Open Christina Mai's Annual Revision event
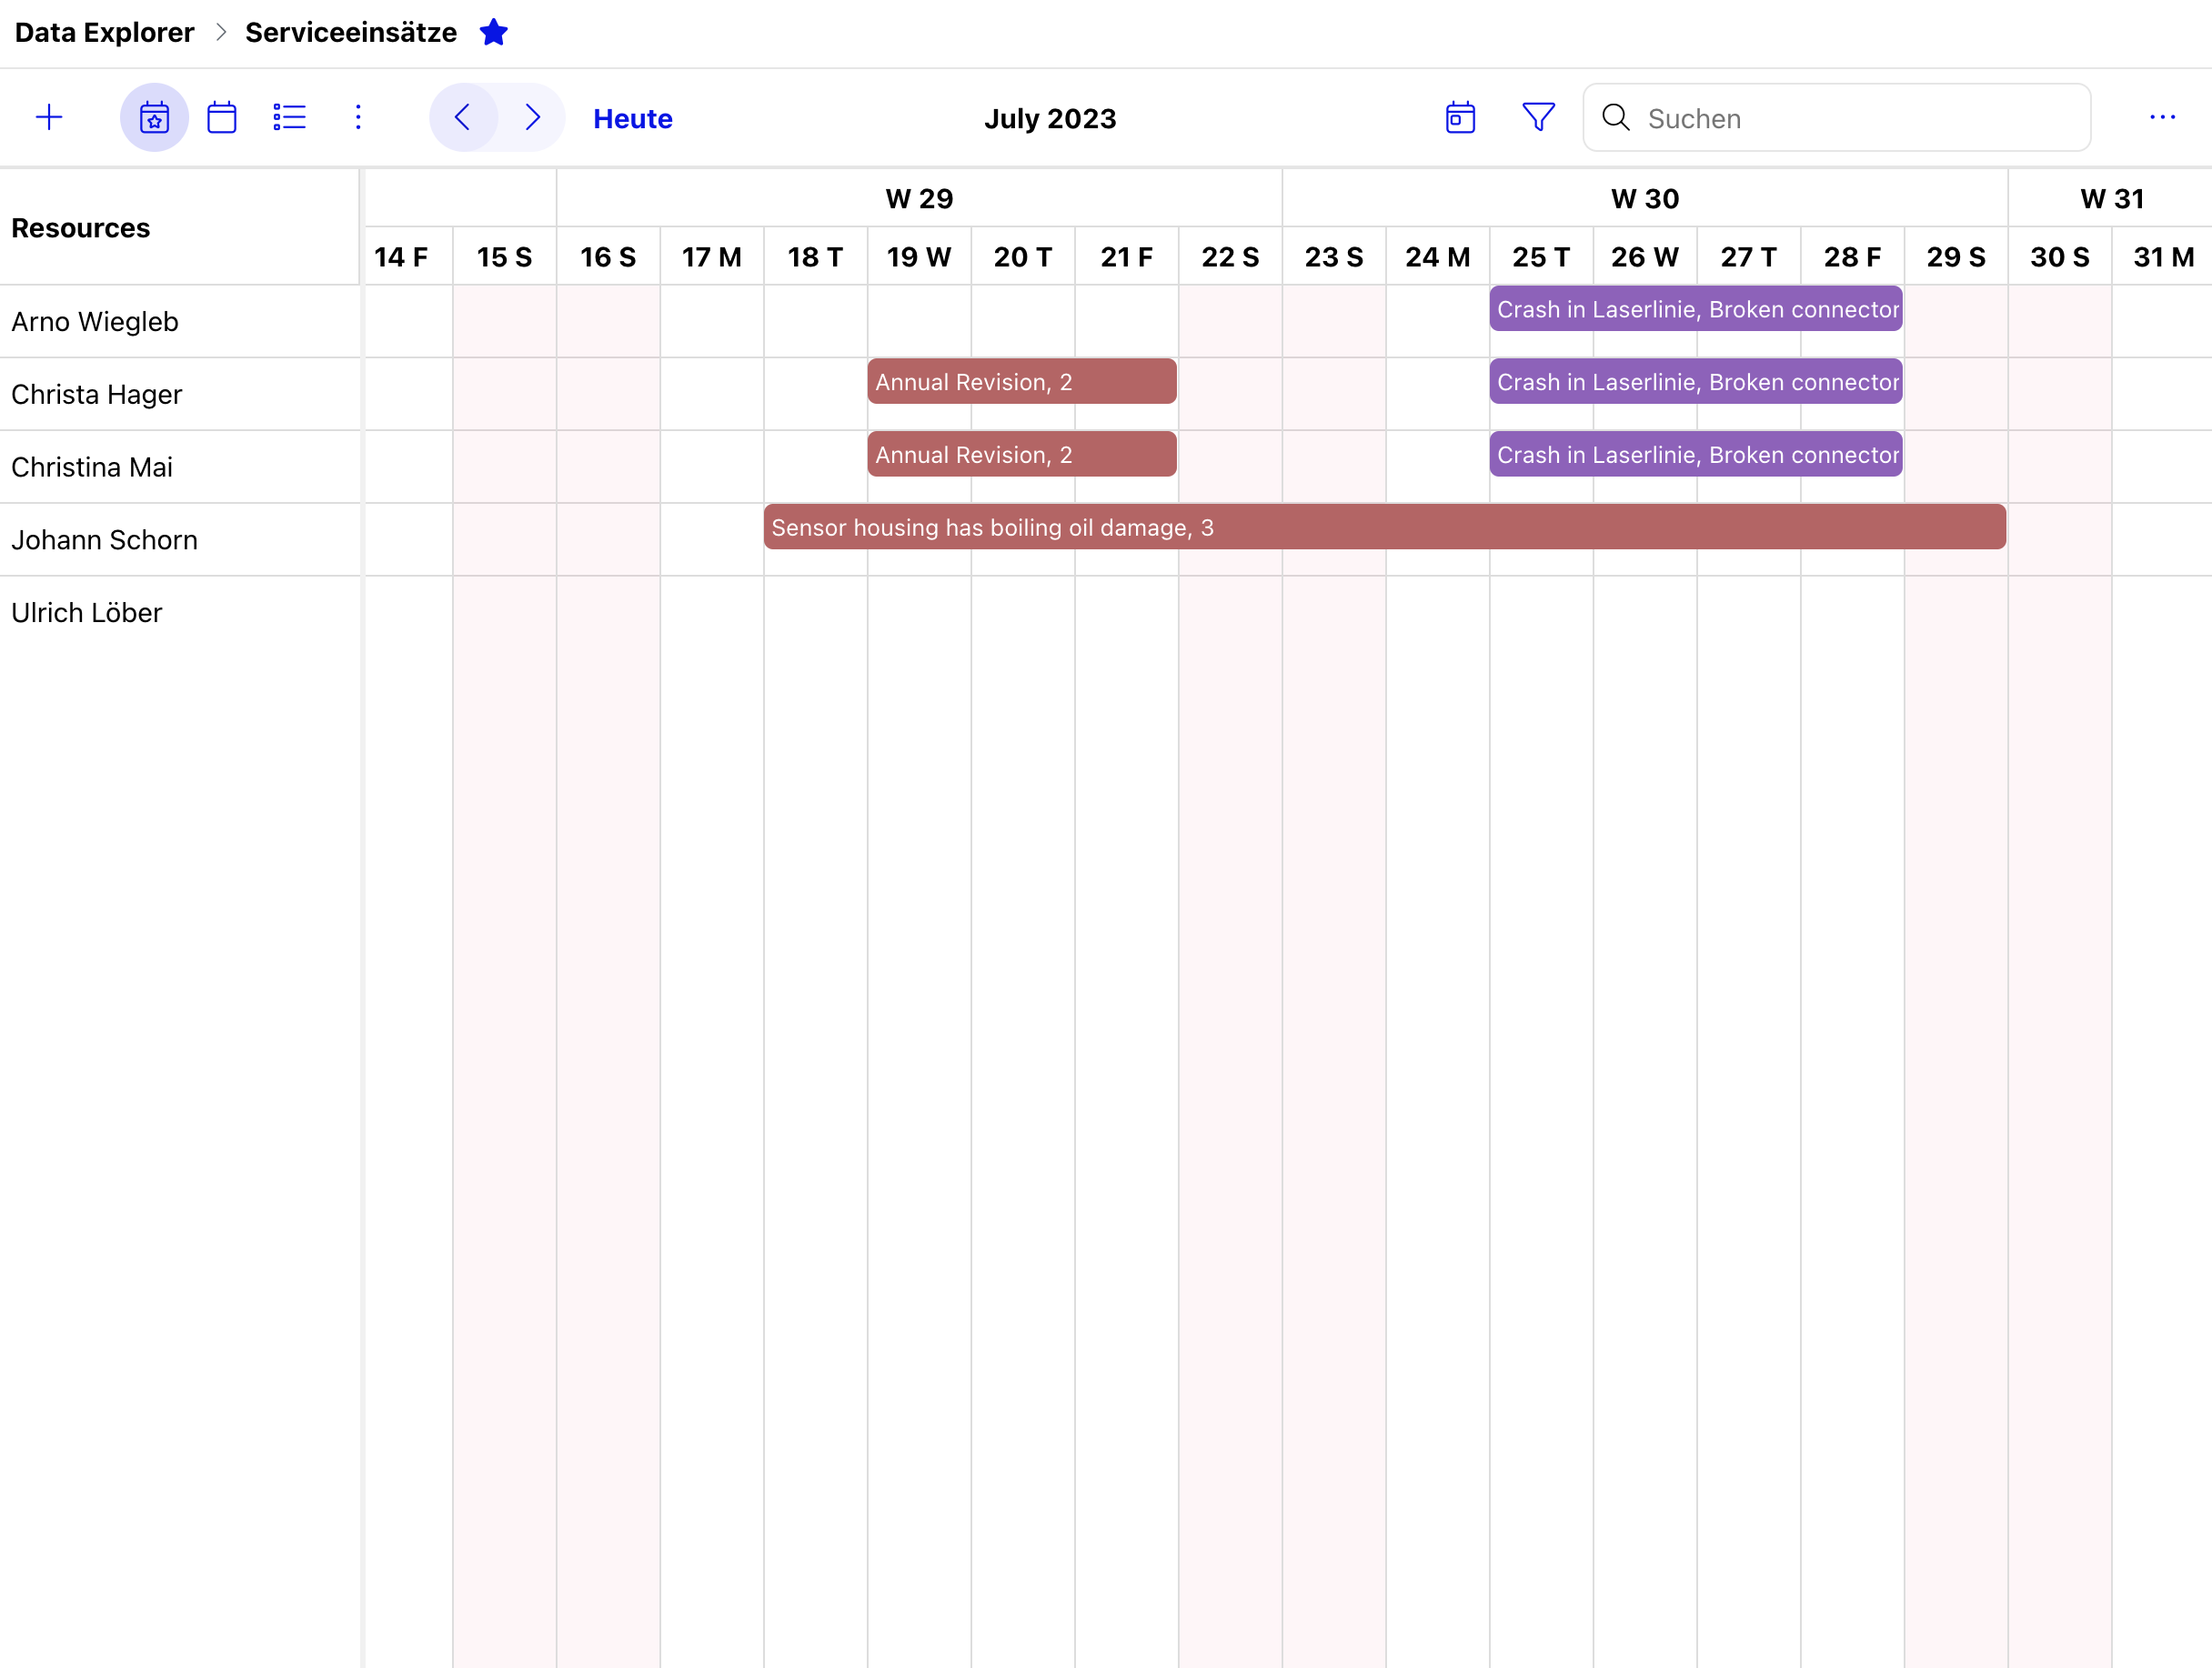The height and width of the screenshot is (1668, 2212). click(1022, 455)
